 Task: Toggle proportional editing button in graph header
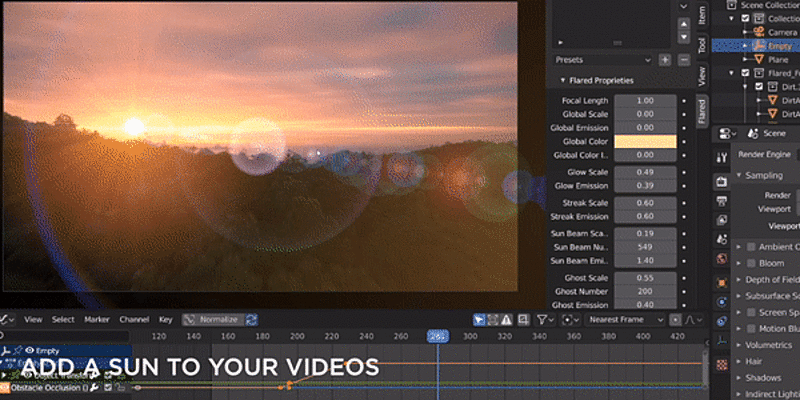click(x=676, y=320)
